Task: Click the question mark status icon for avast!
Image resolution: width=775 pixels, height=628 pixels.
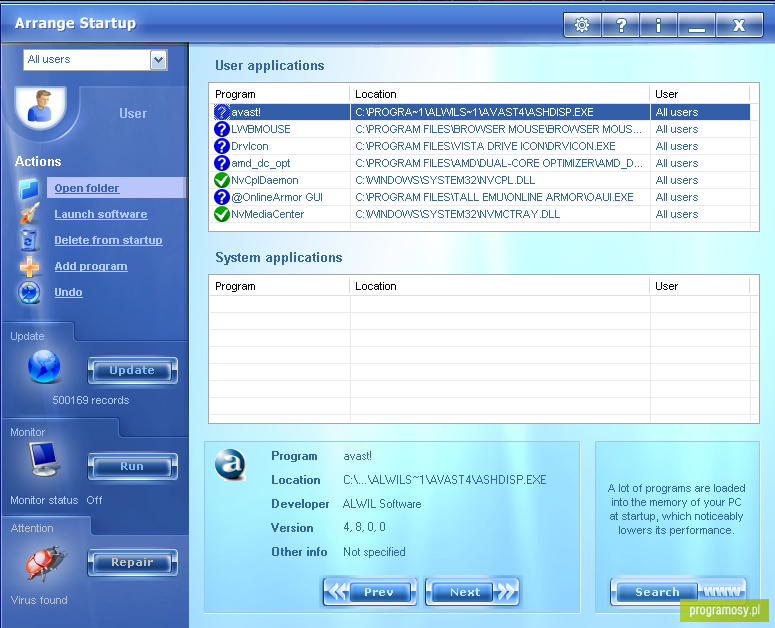Action: click(x=222, y=112)
